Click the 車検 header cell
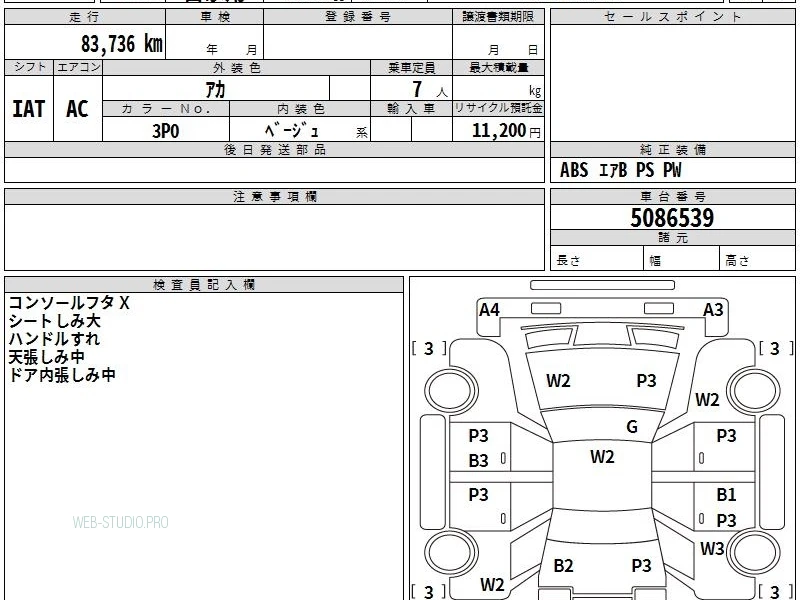Image resolution: width=800 pixels, height=600 pixels. click(215, 17)
